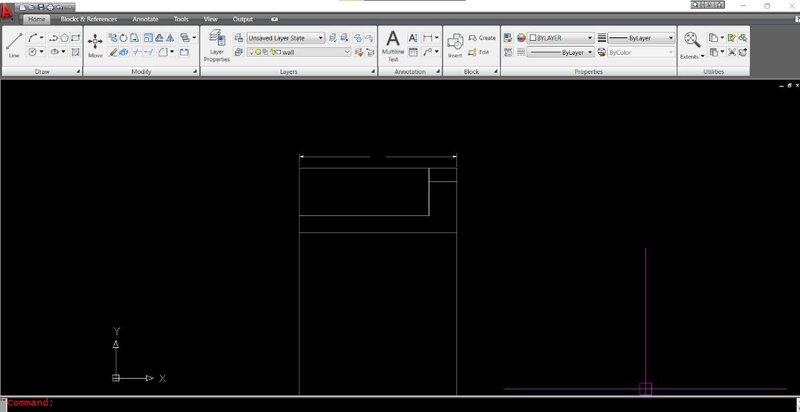Toggle the ribbon minimize button after Output tab
Screen dimensions: 800x412
pos(274,19)
